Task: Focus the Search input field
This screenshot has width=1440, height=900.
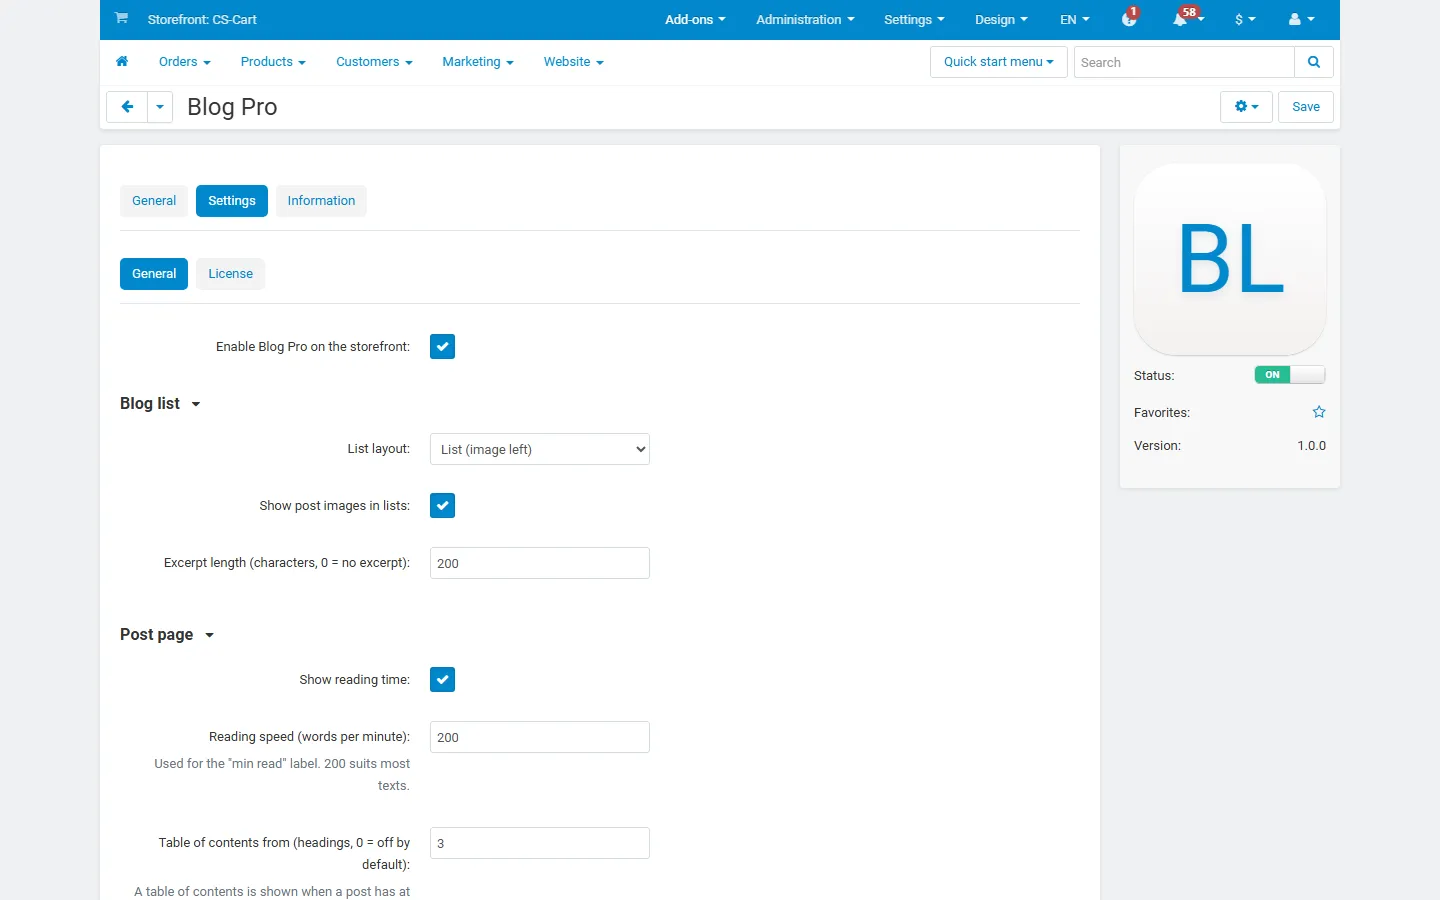Action: tap(1184, 62)
